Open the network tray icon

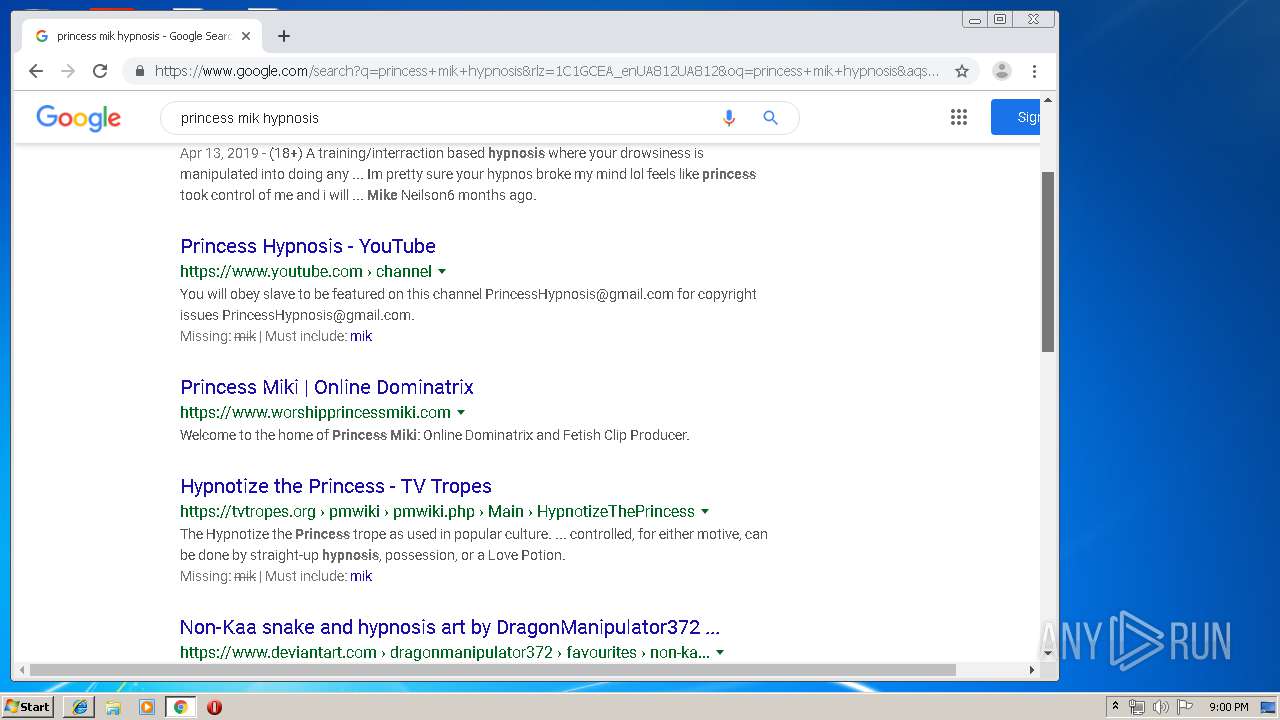1137,707
